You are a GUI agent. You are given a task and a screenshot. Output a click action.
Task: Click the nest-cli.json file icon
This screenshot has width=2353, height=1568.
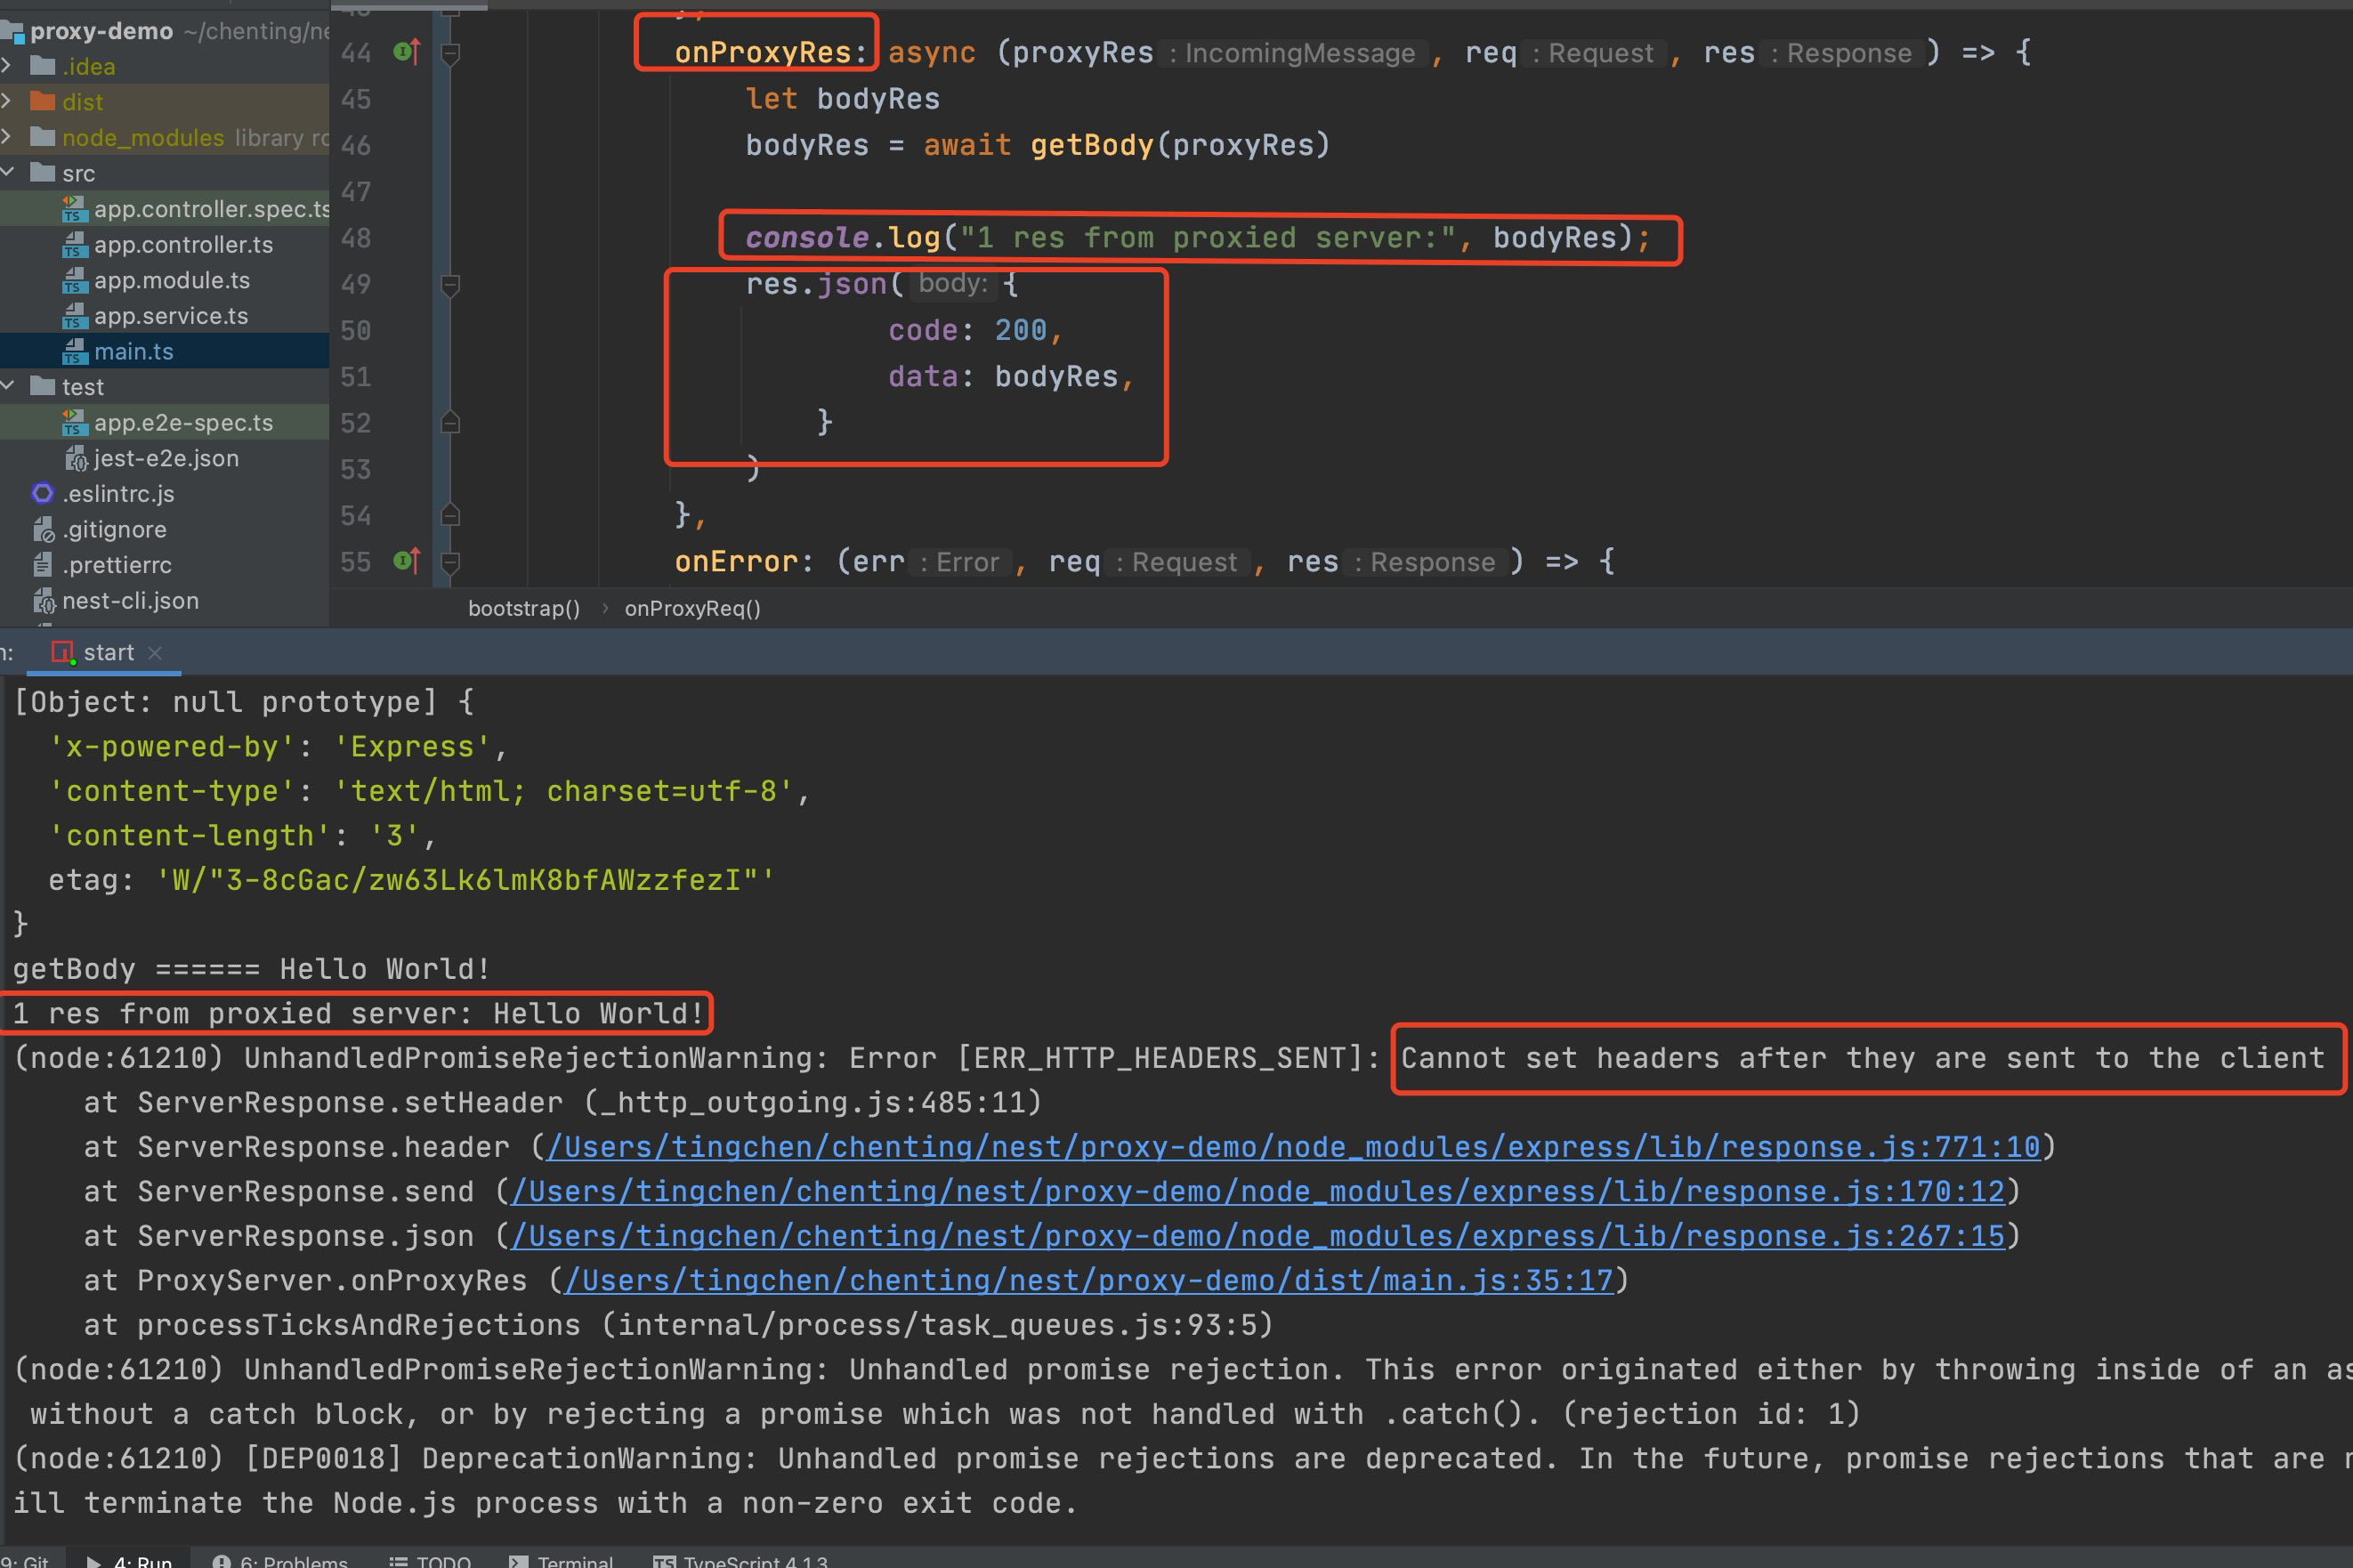coord(42,601)
